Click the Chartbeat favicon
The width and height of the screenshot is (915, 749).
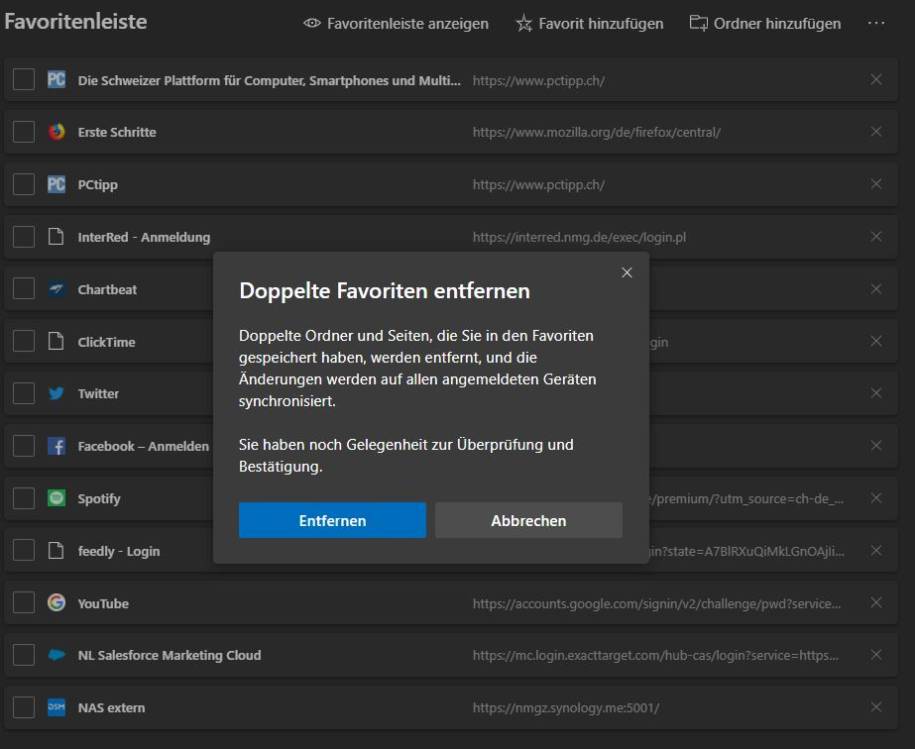pos(57,289)
